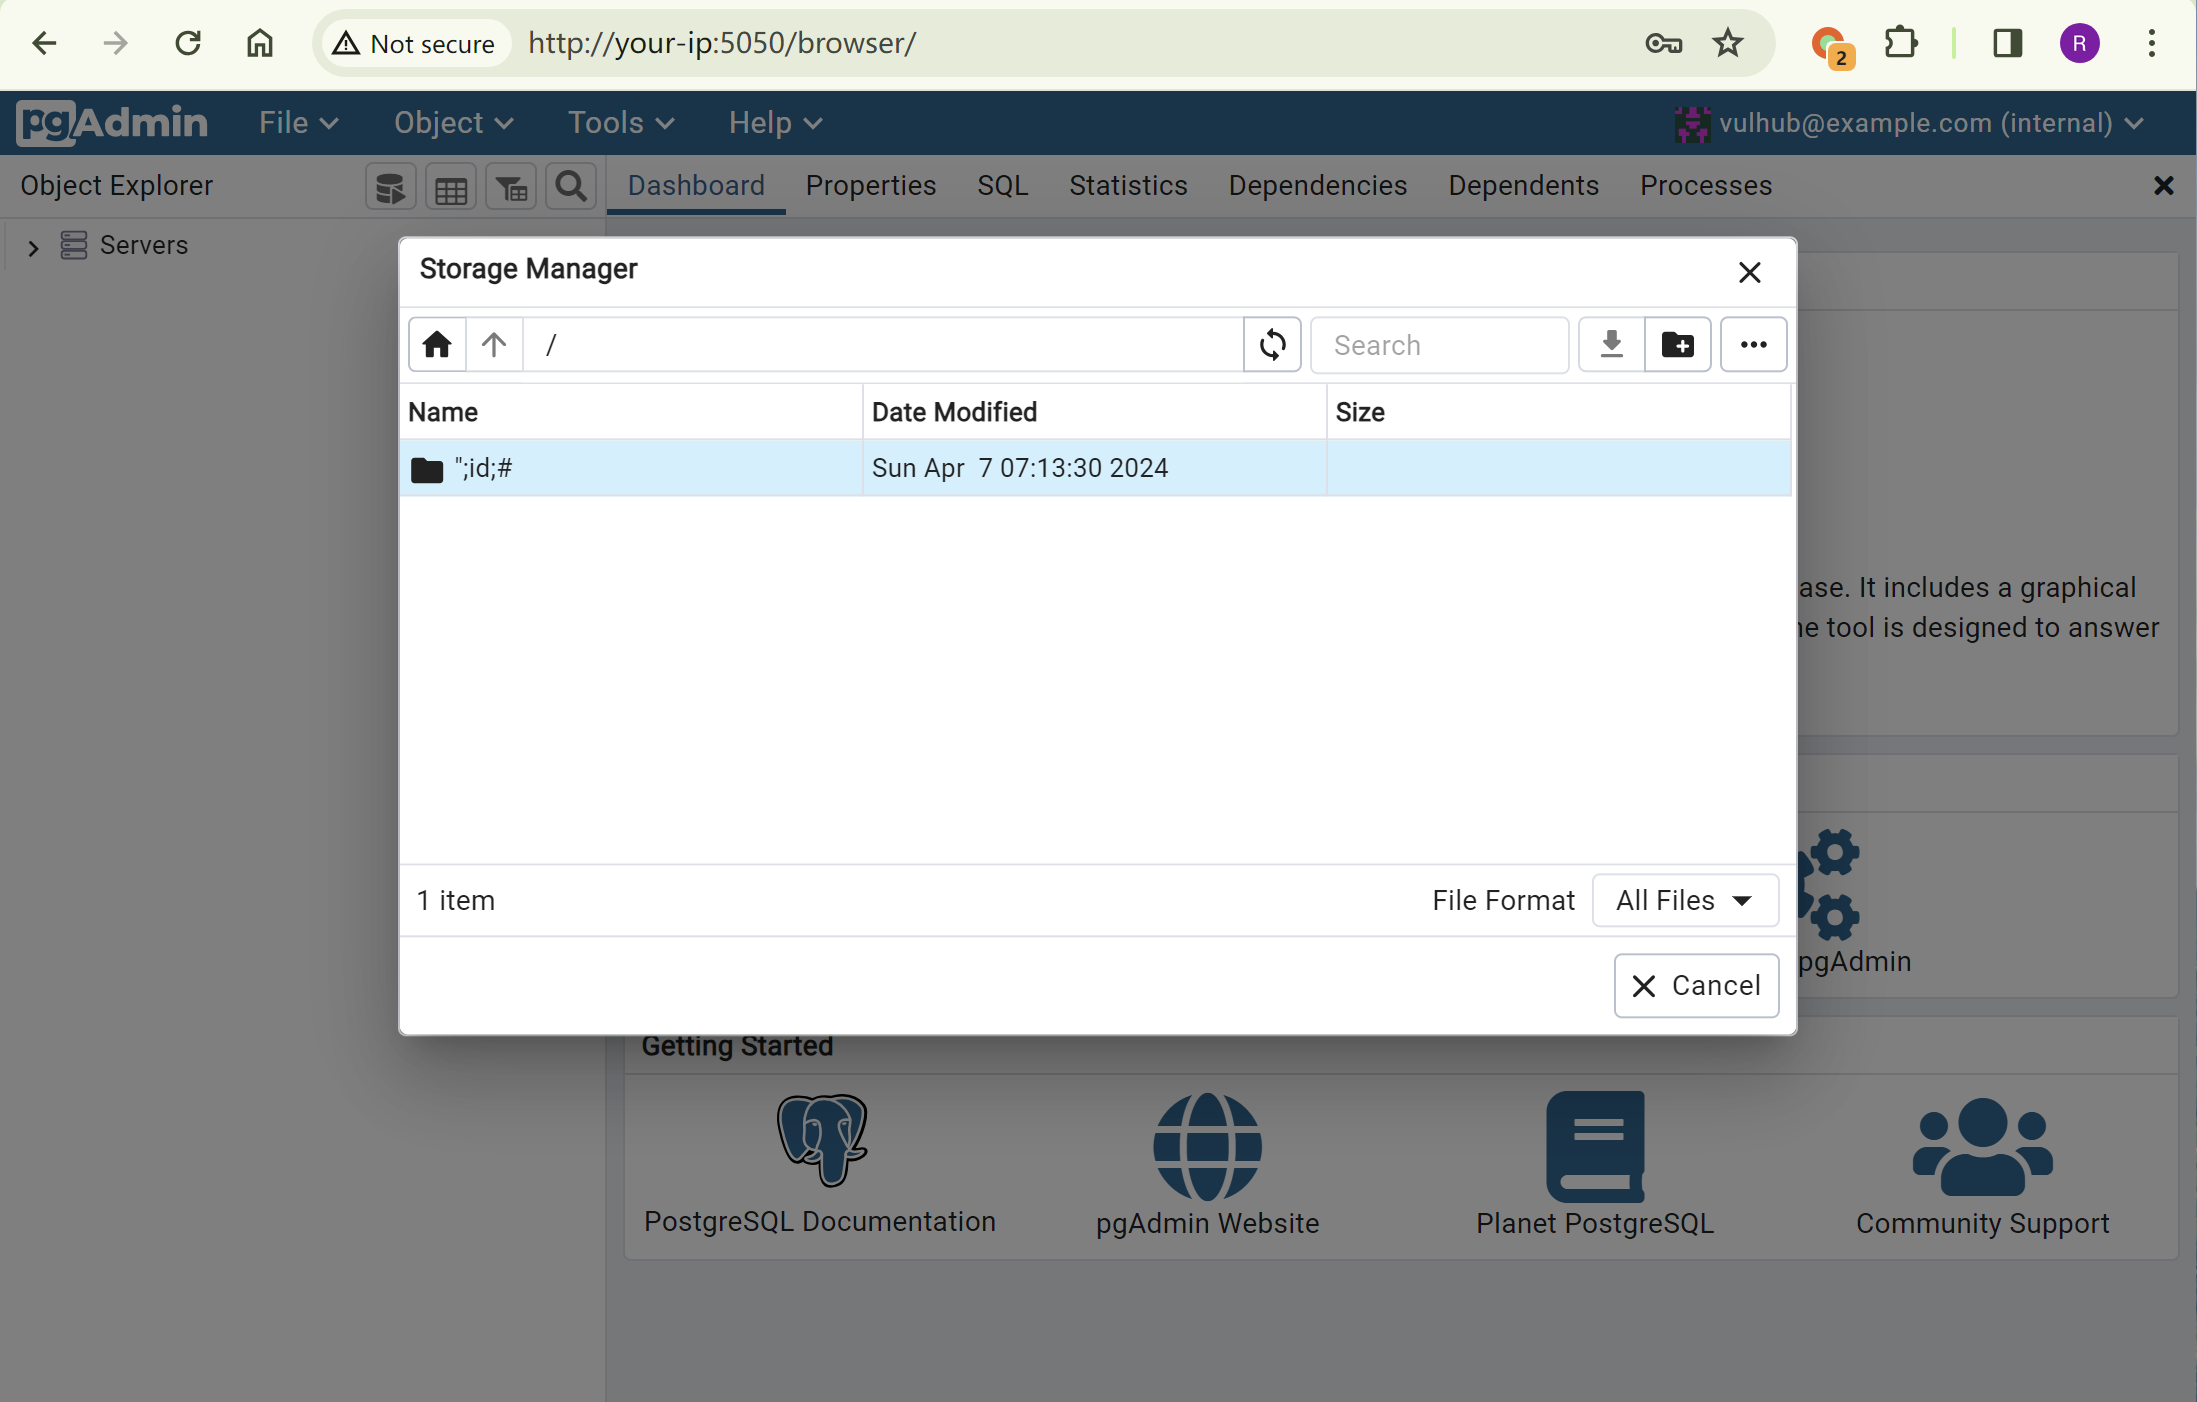Select the ";id;# folder row
Viewport: 2197px width, 1402px height.
coord(630,468)
